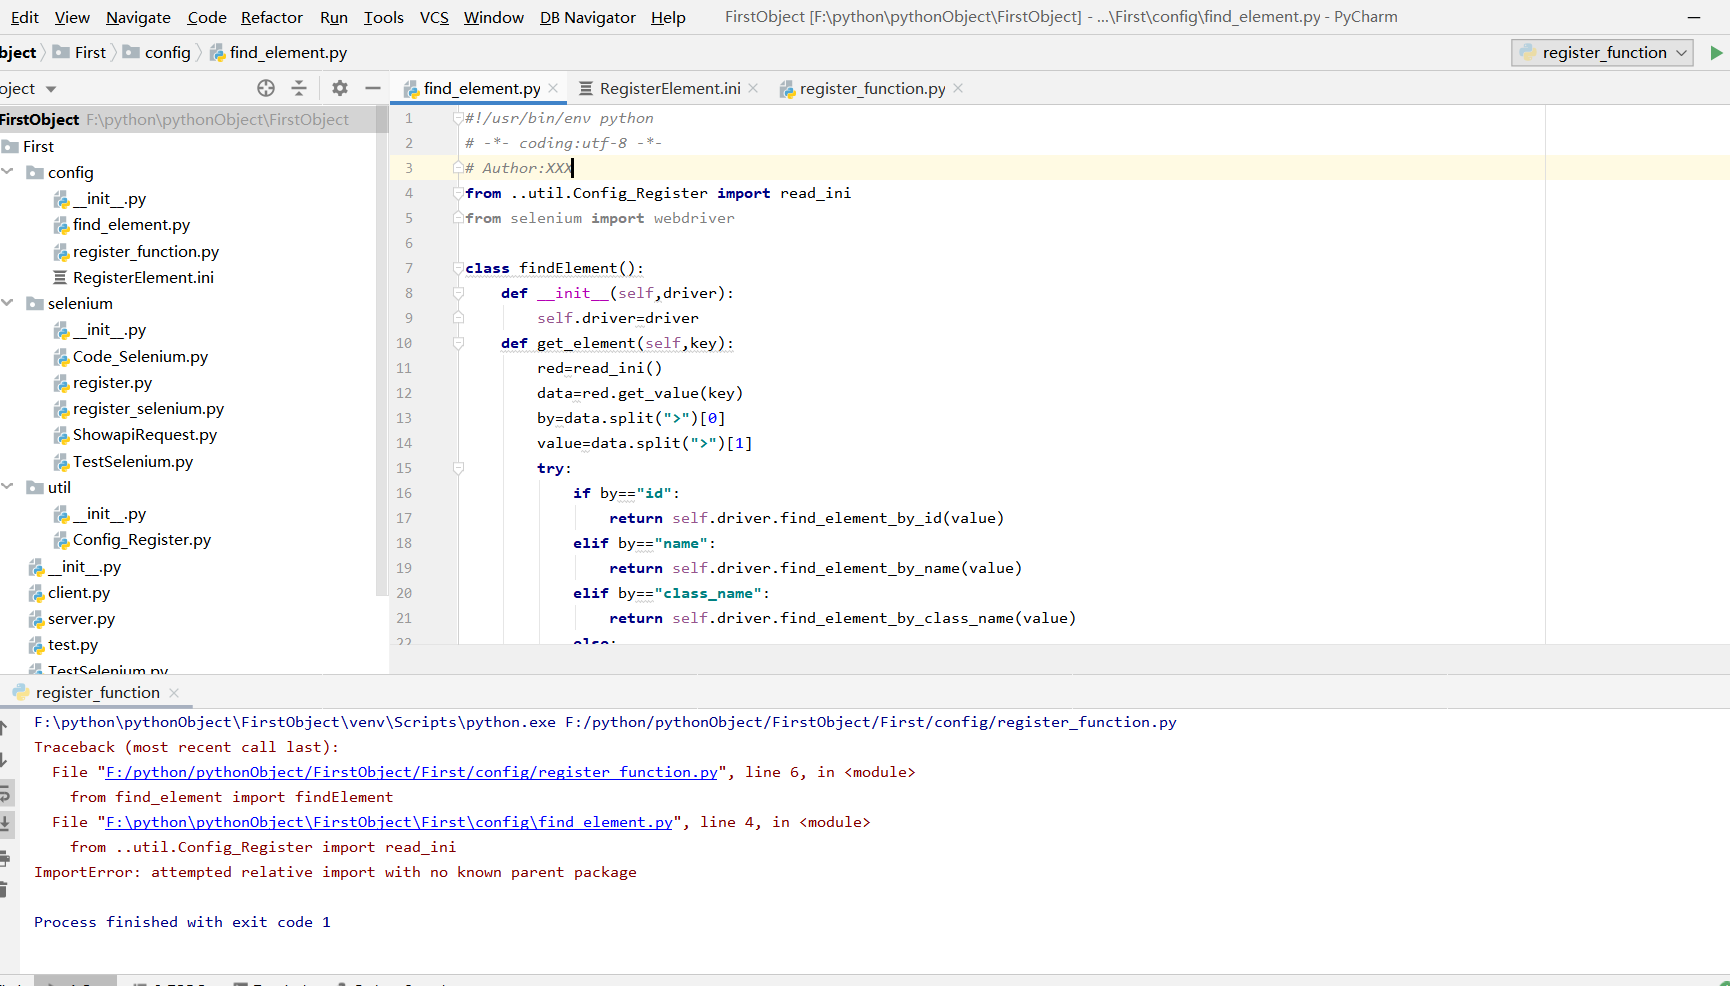Viewport: 1730px width, 986px height.
Task: Fold the header comments at line 1
Action: point(458,118)
